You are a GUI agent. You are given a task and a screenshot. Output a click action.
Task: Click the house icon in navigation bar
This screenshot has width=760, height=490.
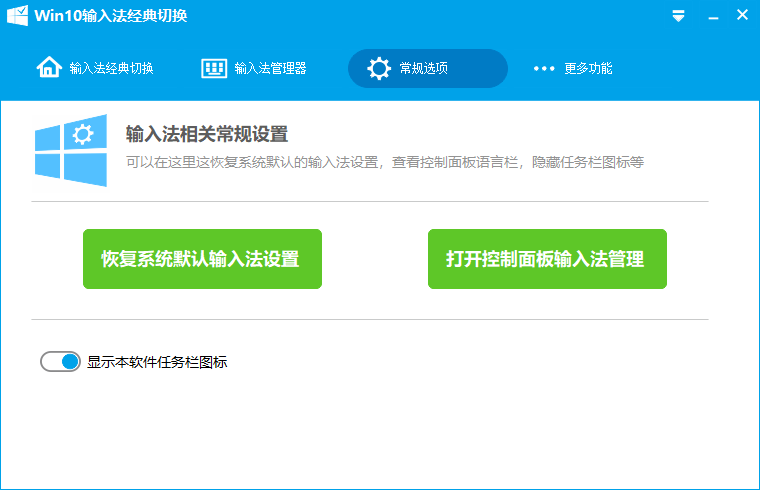coord(49,67)
